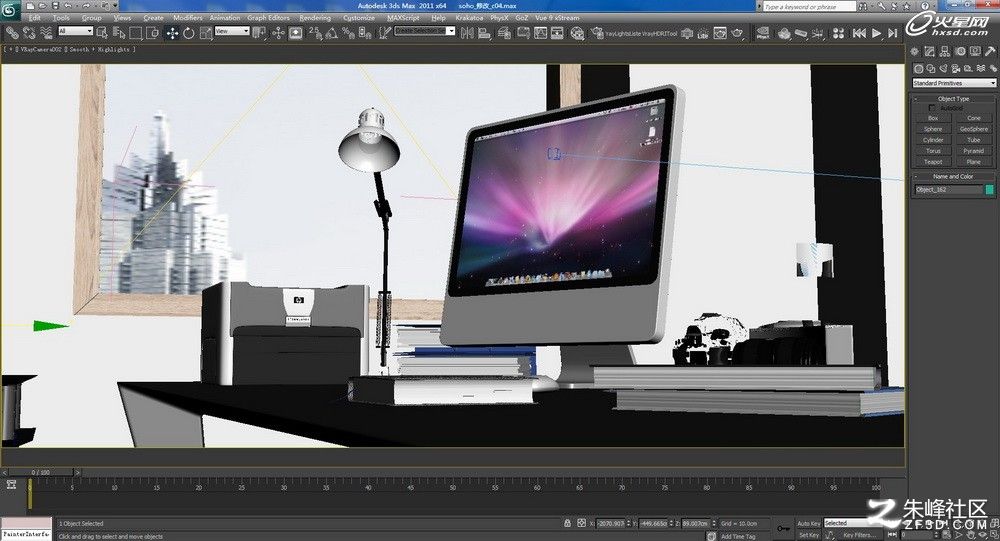Select the Link tool in main toolbar

click(12, 32)
